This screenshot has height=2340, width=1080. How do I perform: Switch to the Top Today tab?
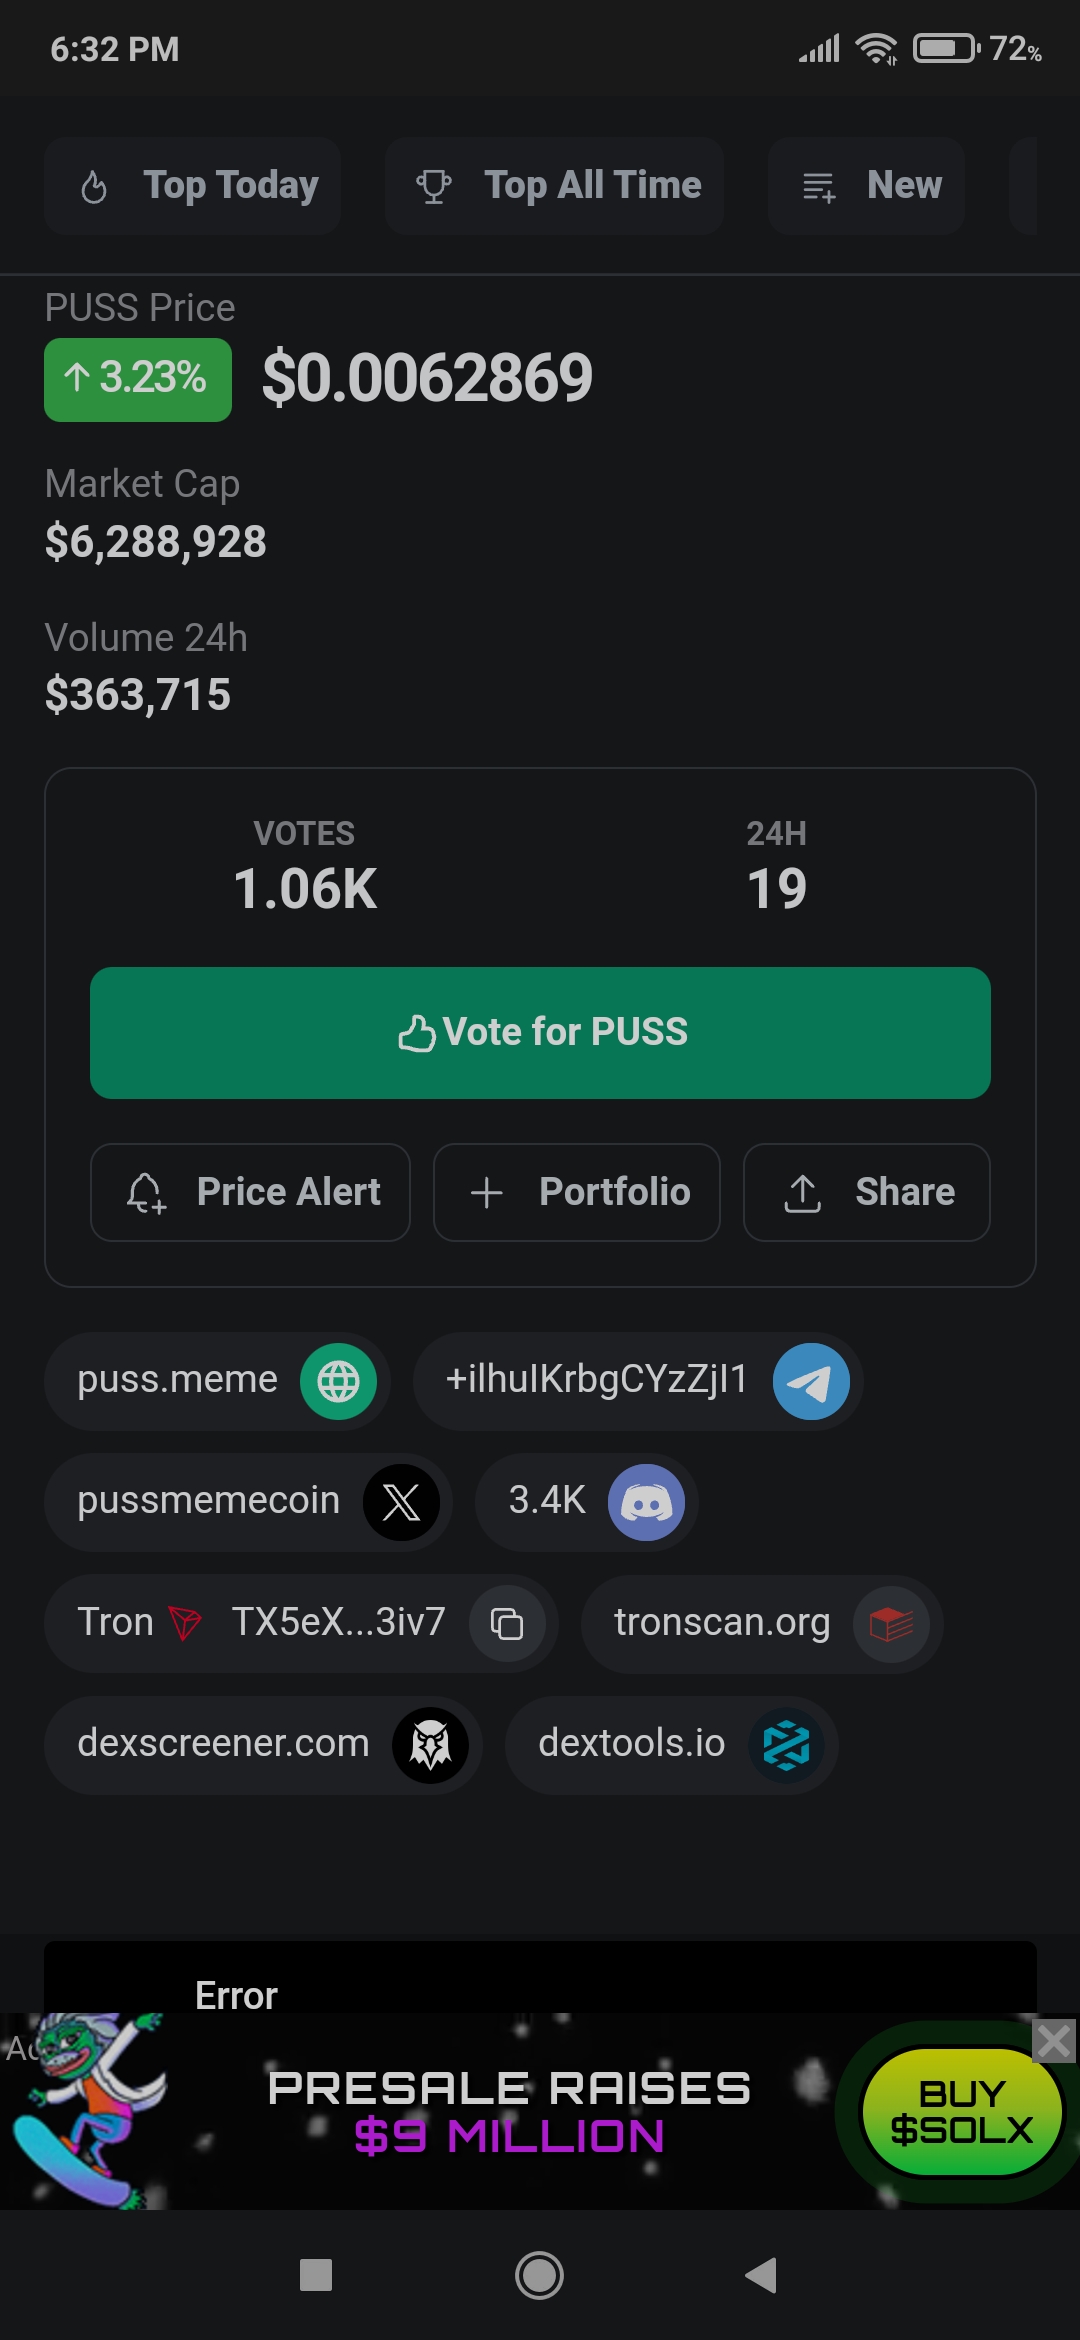[193, 186]
